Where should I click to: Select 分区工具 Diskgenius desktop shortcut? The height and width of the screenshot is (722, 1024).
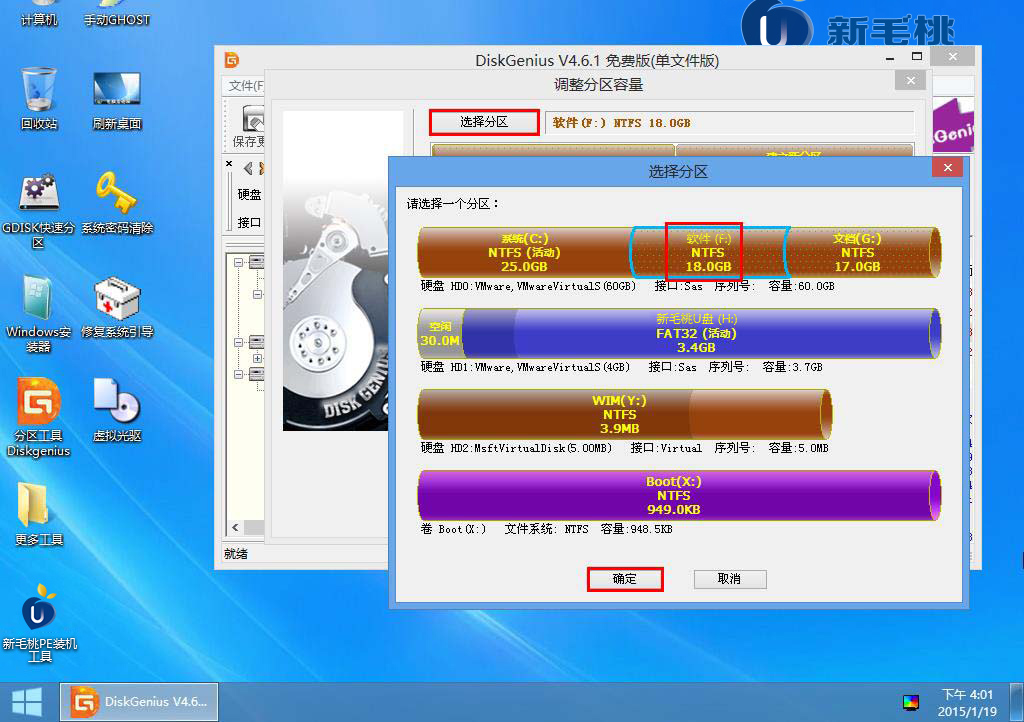(39, 418)
